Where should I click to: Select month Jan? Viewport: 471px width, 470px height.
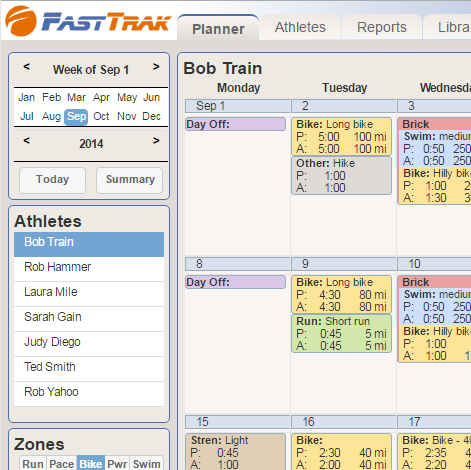(26, 97)
